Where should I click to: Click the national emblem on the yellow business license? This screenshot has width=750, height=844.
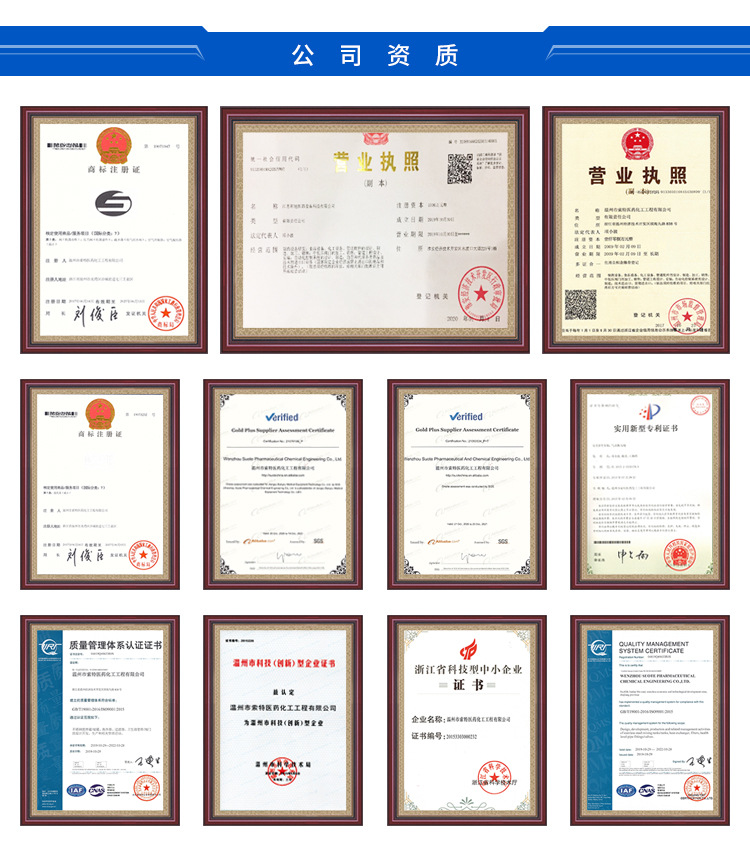[x=637, y=144]
